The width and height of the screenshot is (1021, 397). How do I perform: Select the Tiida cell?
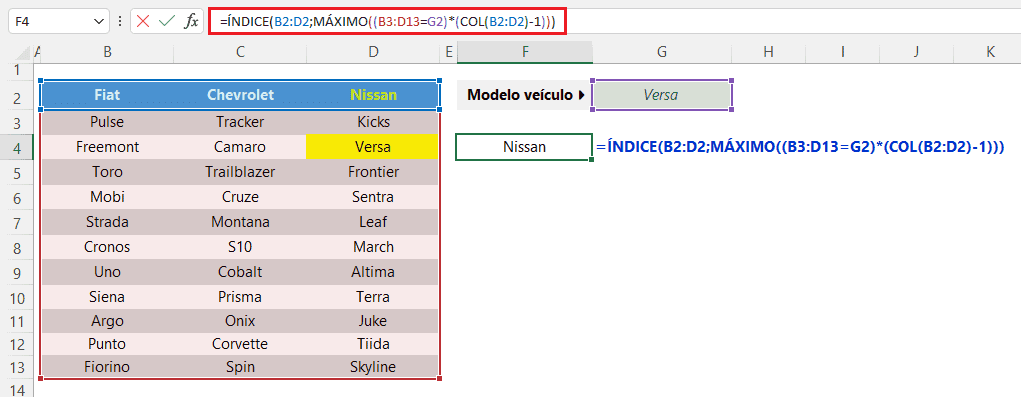(x=373, y=344)
